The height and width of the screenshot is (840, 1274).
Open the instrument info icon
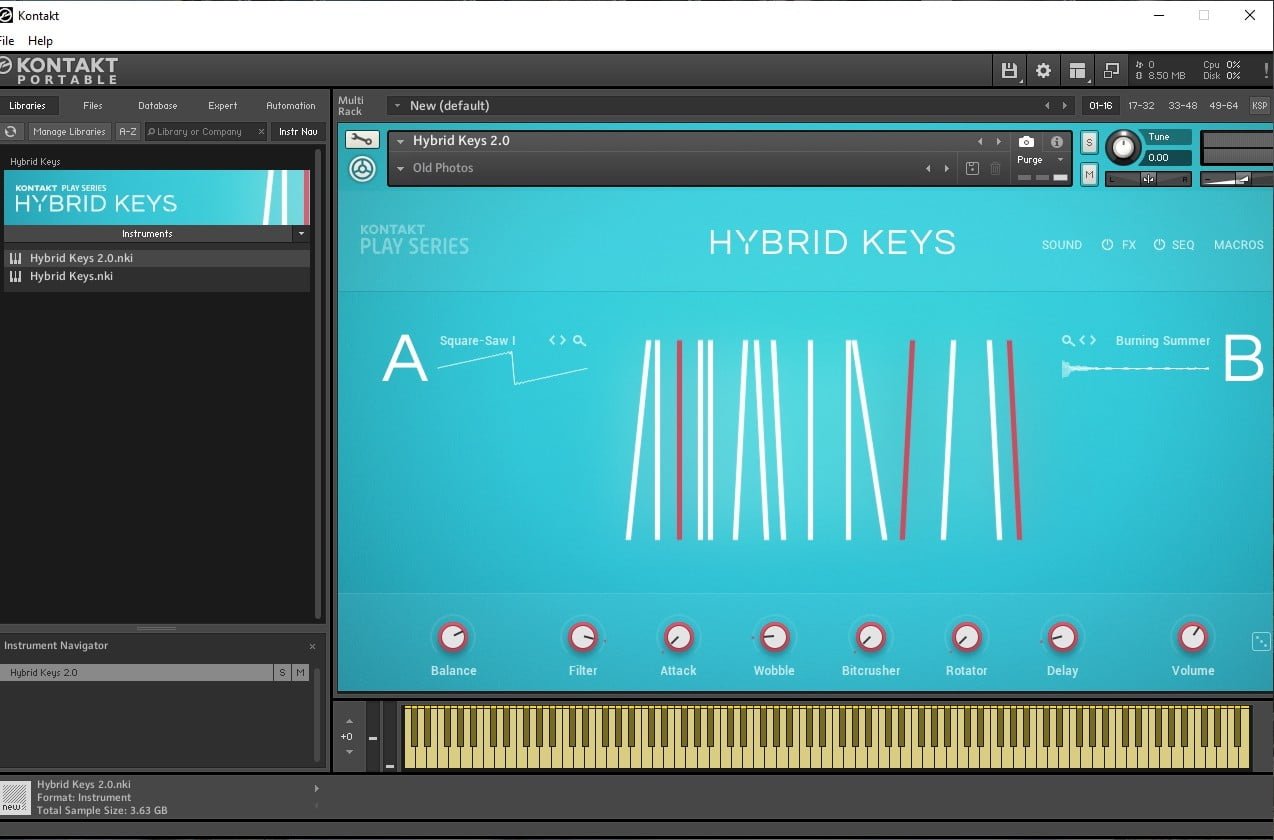pos(1056,142)
